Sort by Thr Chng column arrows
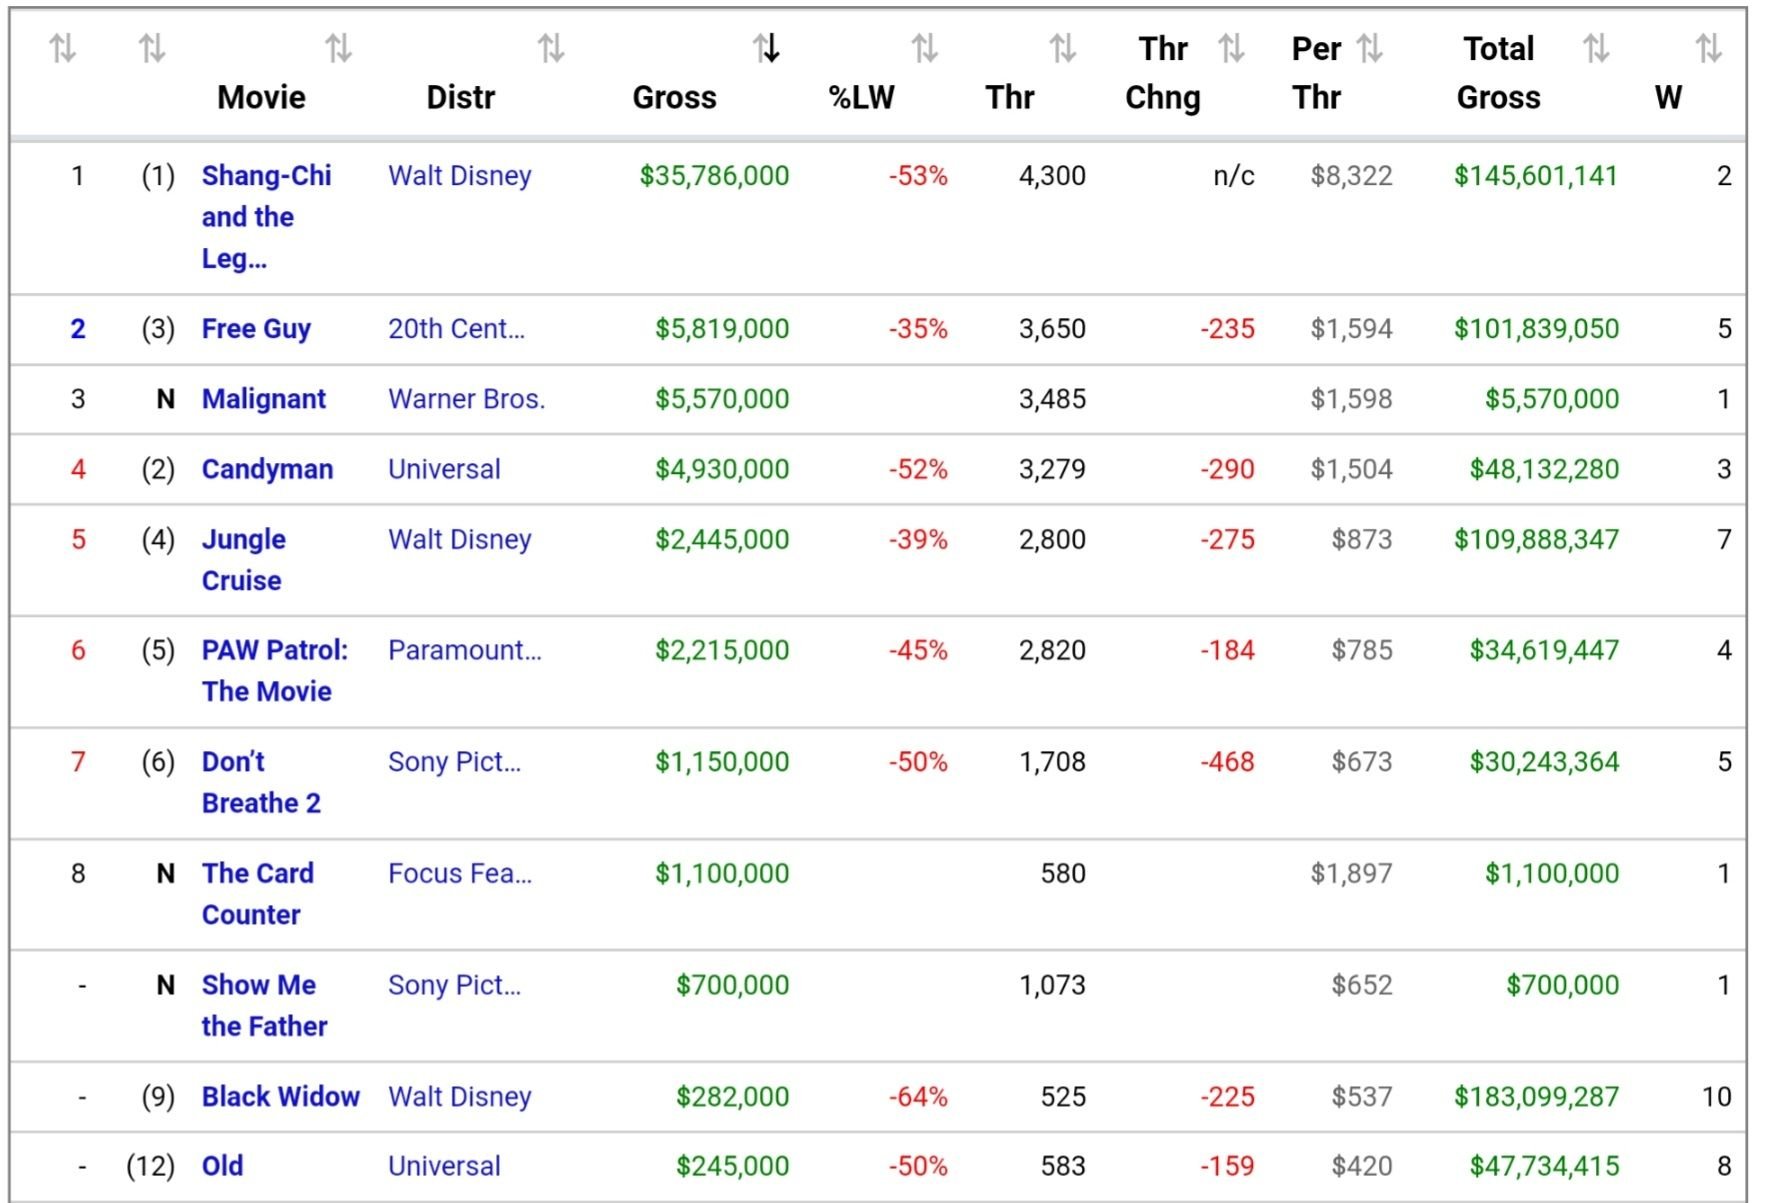1768x1203 pixels. pyautogui.click(x=1231, y=47)
